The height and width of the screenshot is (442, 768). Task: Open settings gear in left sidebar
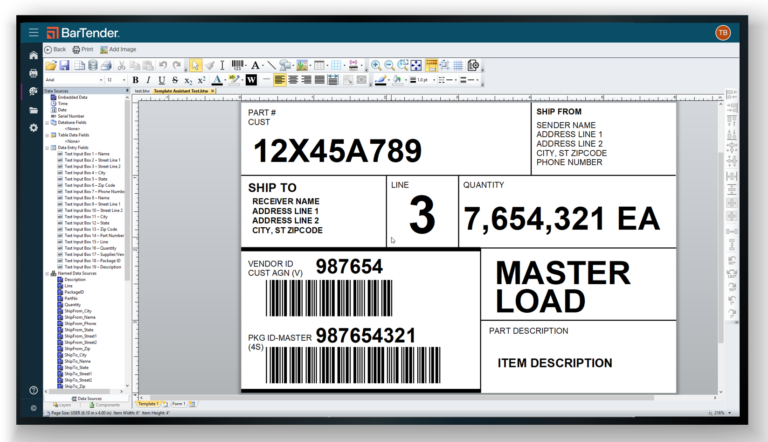coord(33,128)
